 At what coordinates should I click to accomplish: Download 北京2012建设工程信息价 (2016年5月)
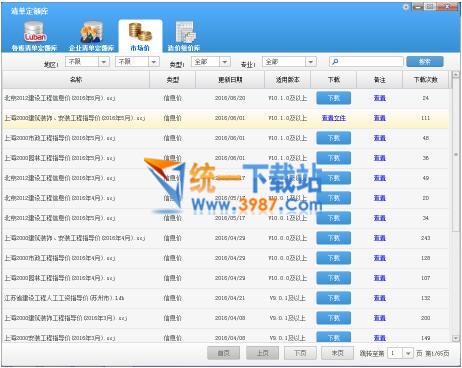(x=334, y=218)
